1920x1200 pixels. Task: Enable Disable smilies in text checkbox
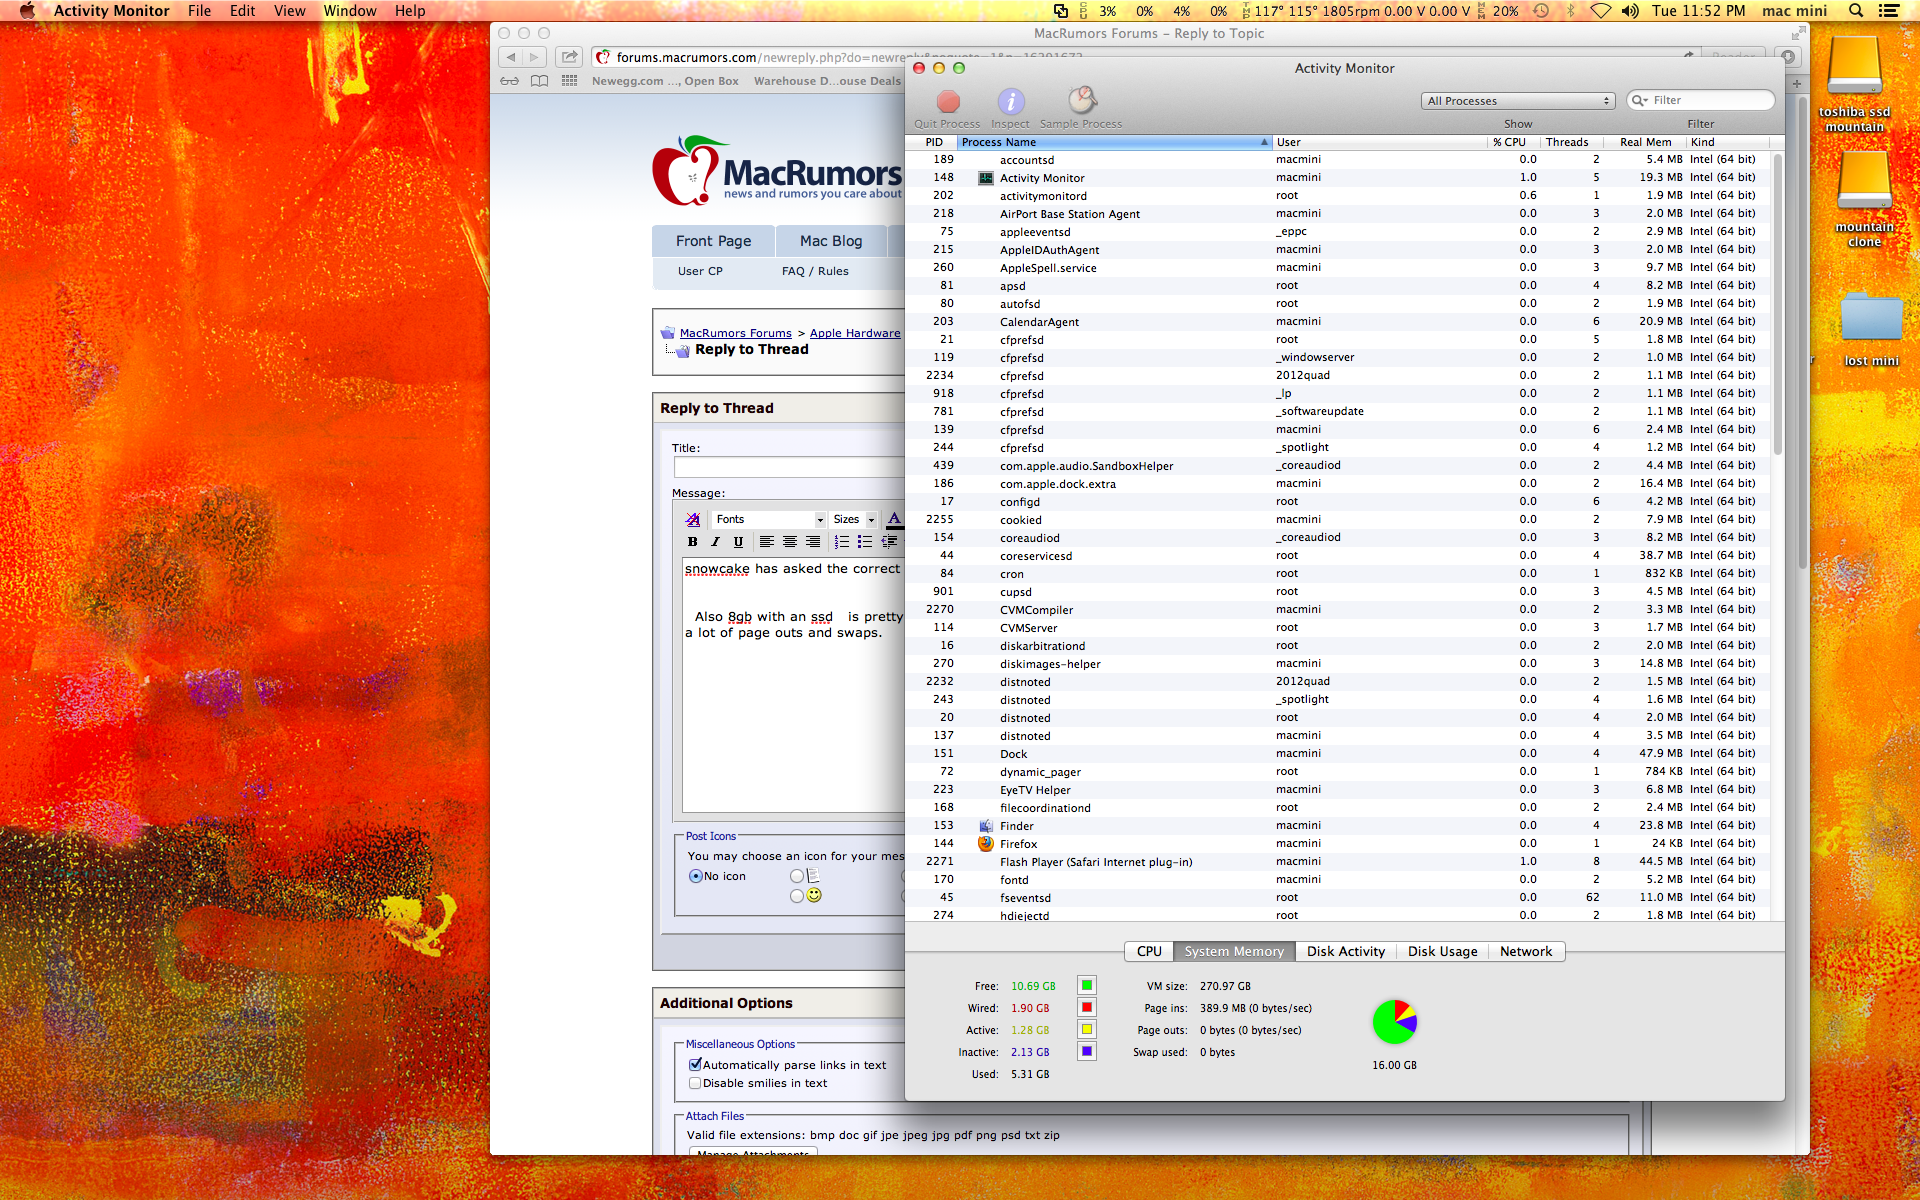pyautogui.click(x=695, y=1083)
